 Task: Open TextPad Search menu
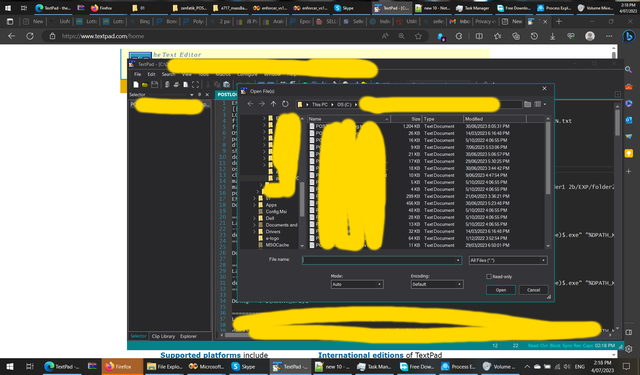click(168, 74)
